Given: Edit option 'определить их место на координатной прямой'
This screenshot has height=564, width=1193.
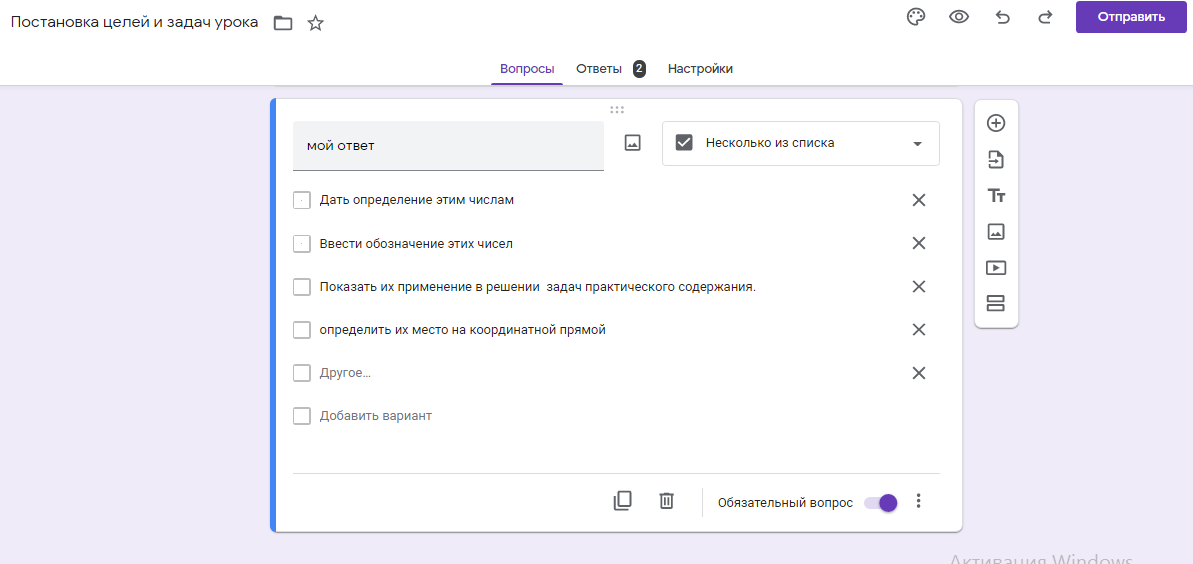Looking at the screenshot, I should 463,330.
